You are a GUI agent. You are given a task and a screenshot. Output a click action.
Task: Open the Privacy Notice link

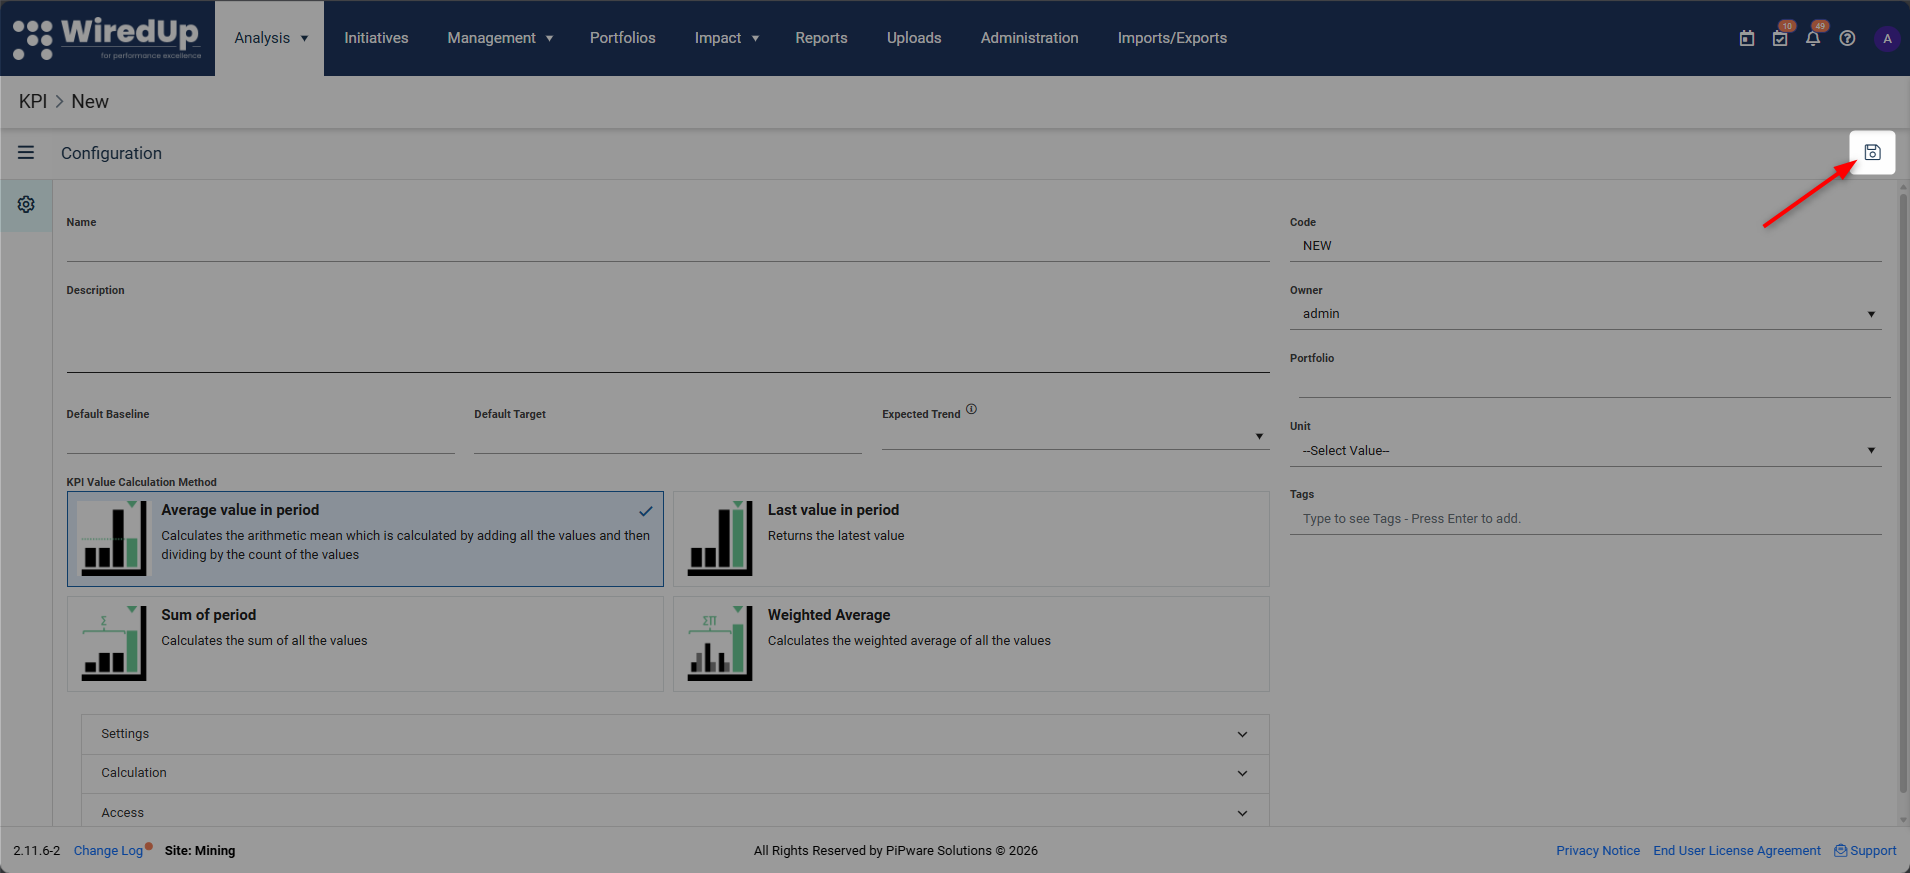pyautogui.click(x=1598, y=851)
